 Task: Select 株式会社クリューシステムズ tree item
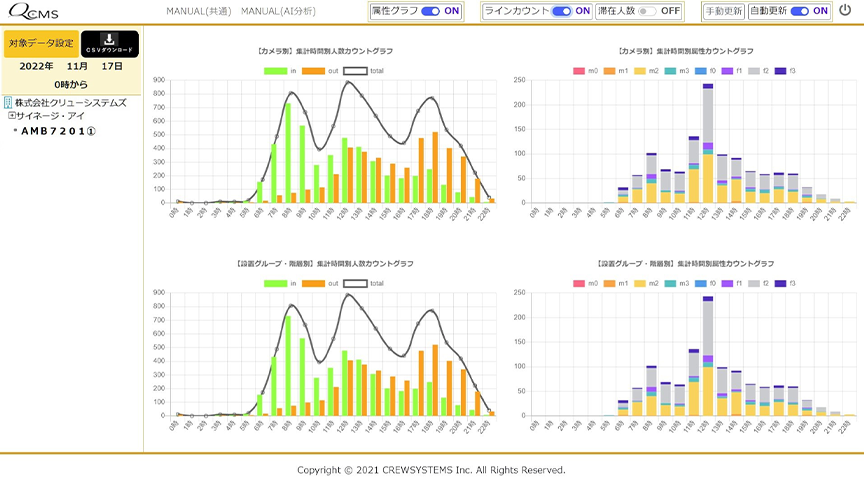coord(70,102)
